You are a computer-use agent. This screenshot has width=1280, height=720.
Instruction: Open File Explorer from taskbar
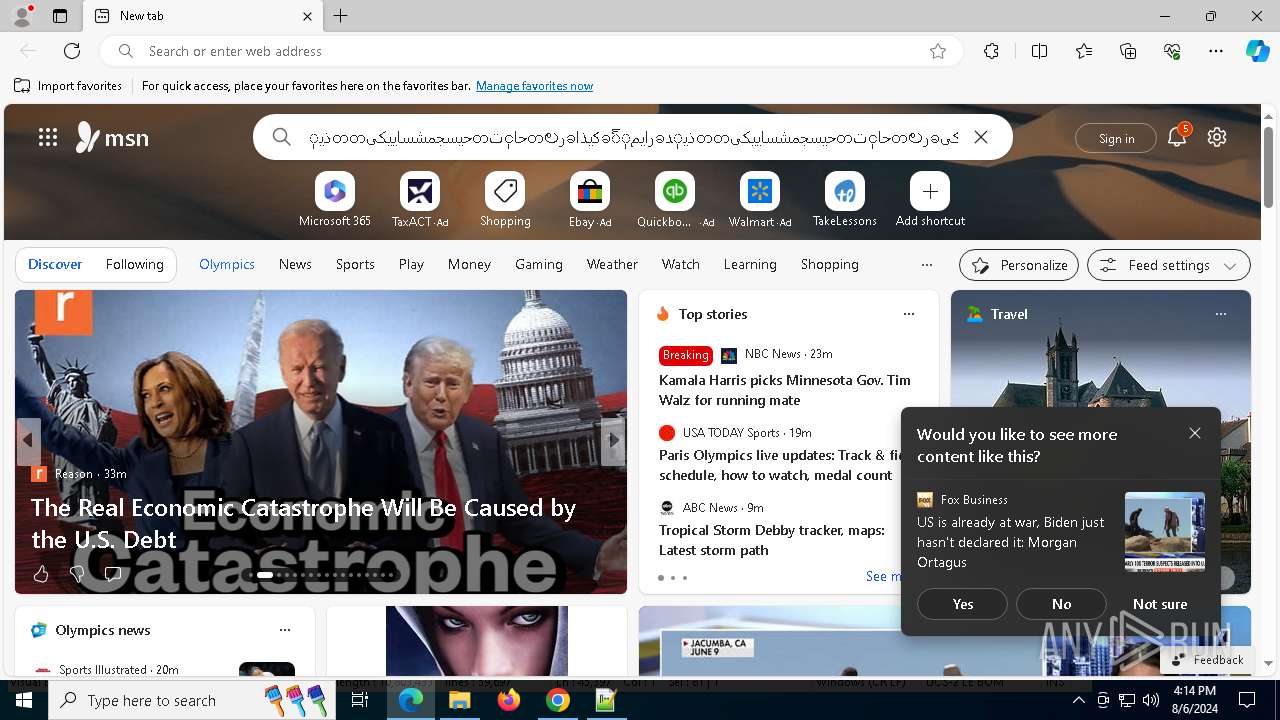460,700
